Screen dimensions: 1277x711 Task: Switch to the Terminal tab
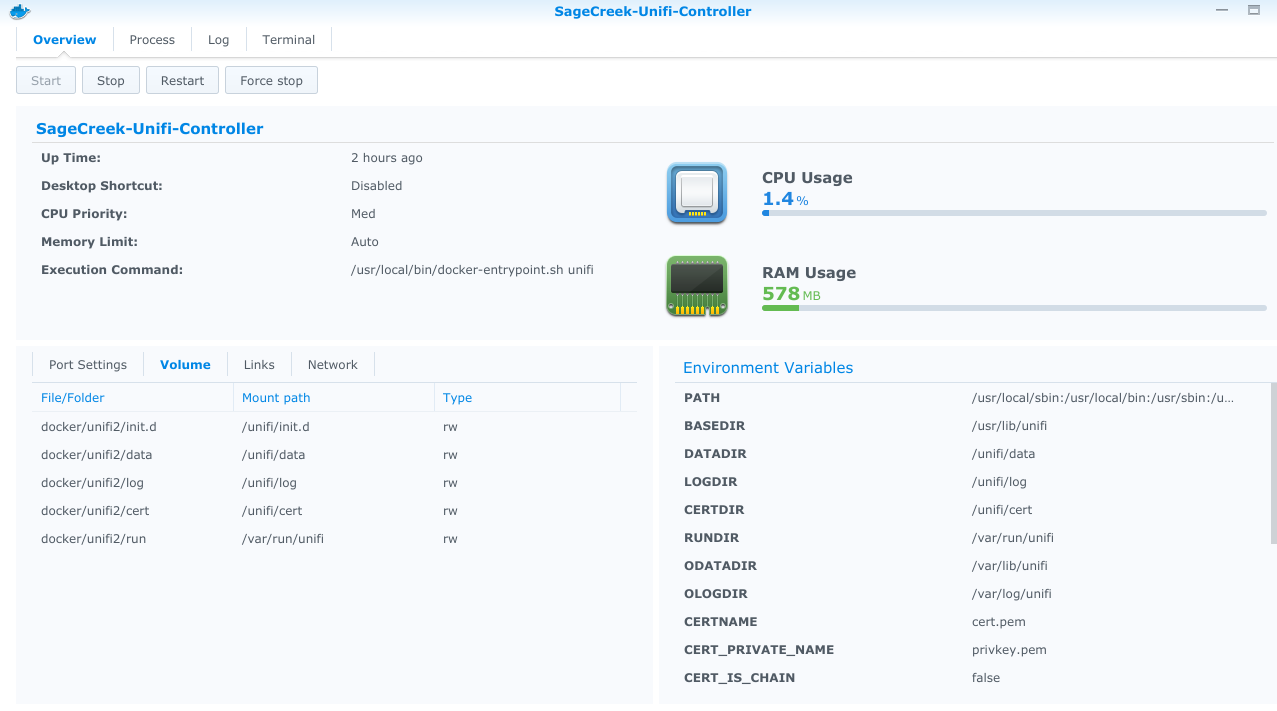pyautogui.click(x=288, y=39)
